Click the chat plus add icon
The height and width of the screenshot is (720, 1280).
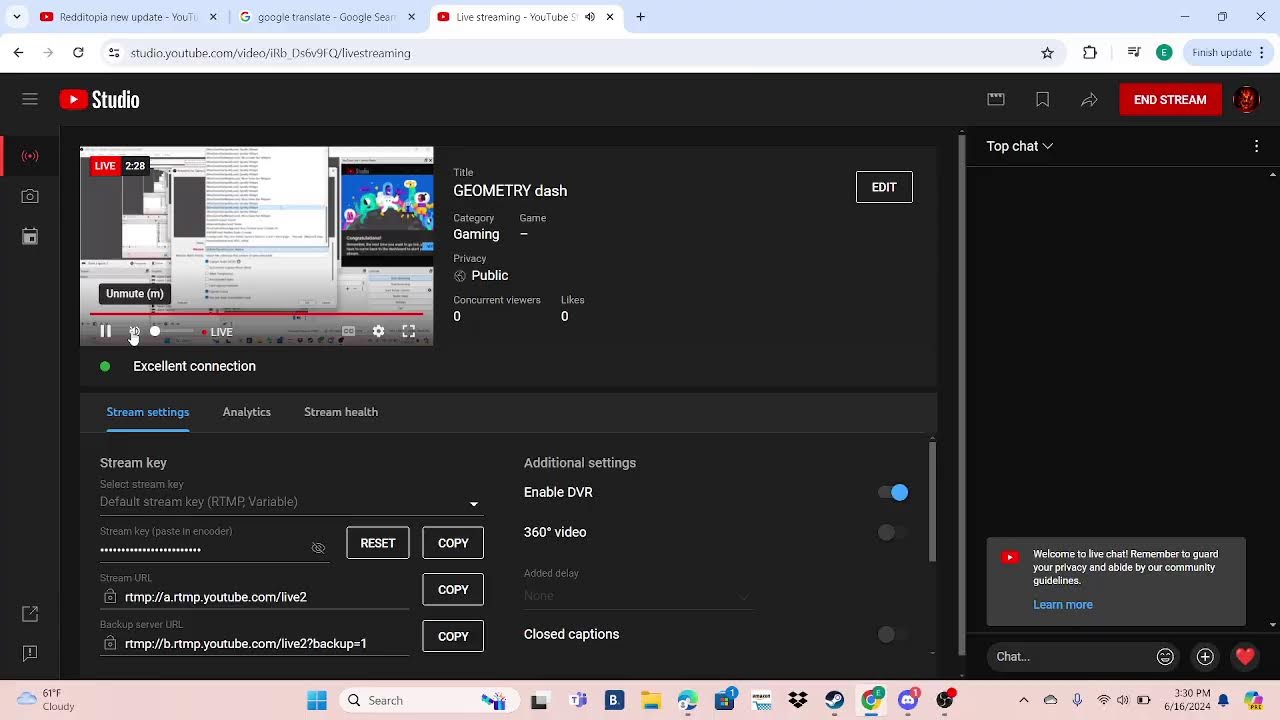(x=1205, y=657)
